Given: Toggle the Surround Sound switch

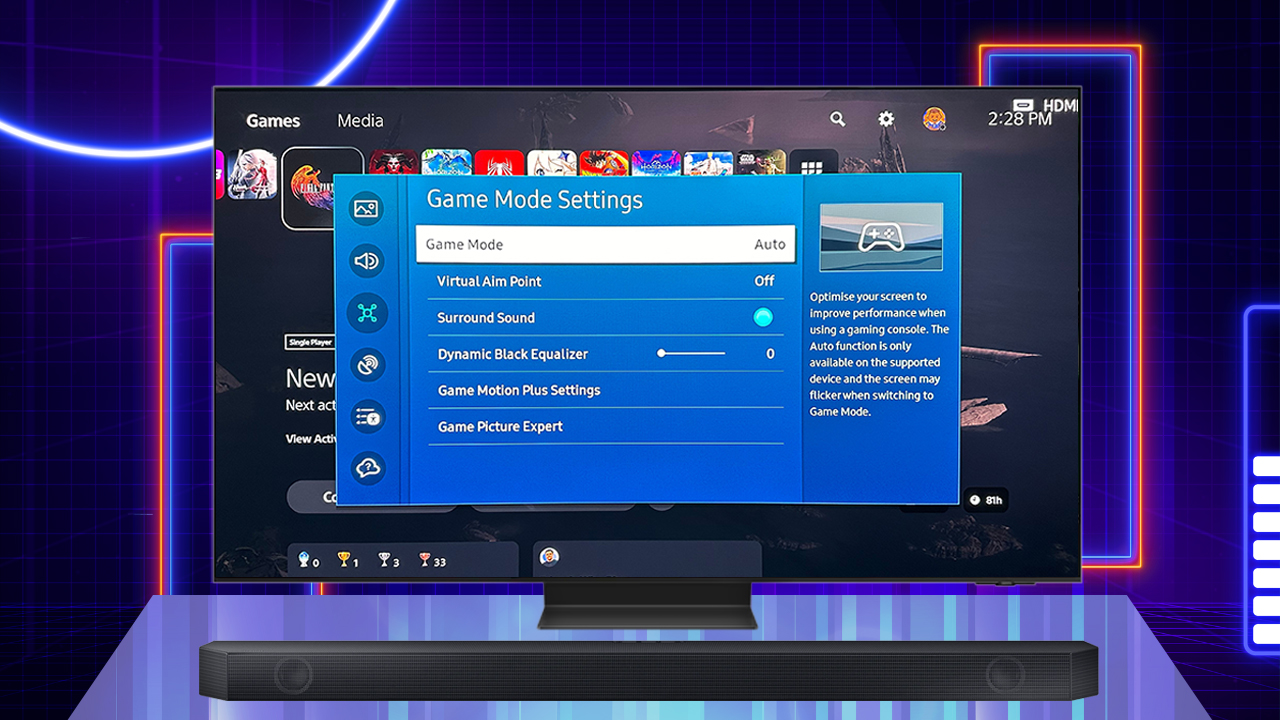Looking at the screenshot, I should (x=763, y=318).
